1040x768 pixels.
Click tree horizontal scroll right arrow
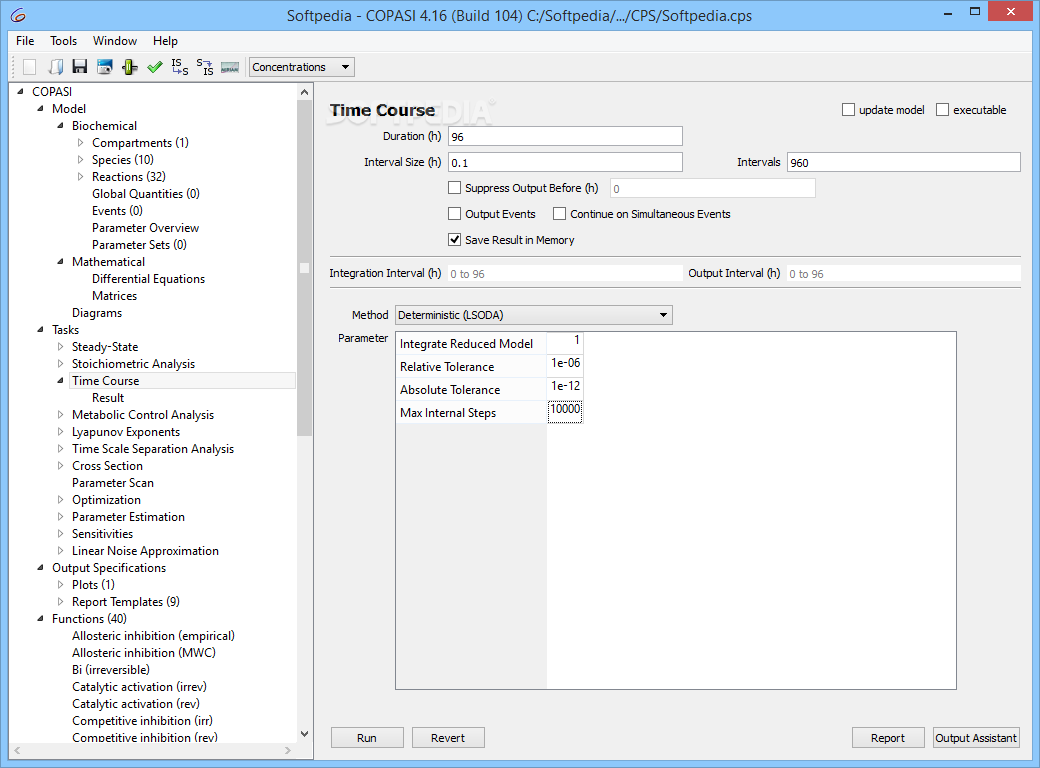click(x=288, y=751)
